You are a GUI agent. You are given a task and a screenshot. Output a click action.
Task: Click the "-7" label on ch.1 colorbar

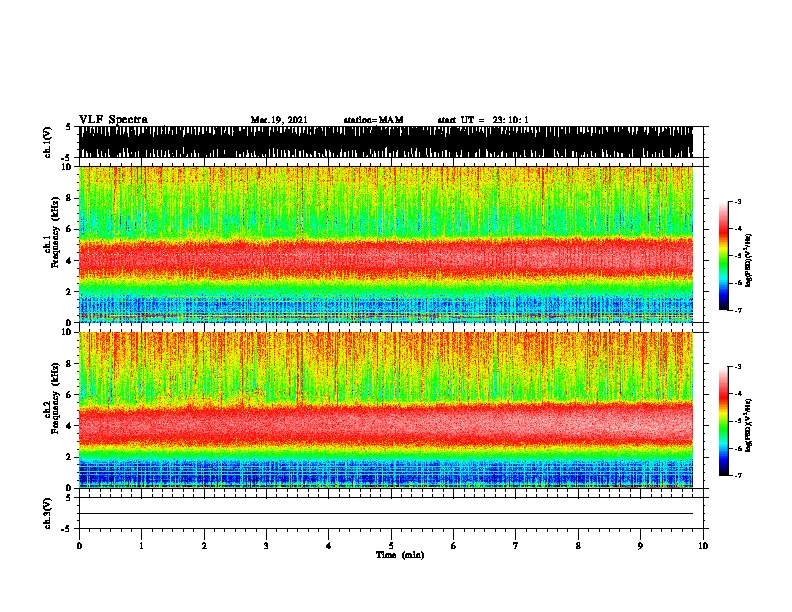[738, 311]
